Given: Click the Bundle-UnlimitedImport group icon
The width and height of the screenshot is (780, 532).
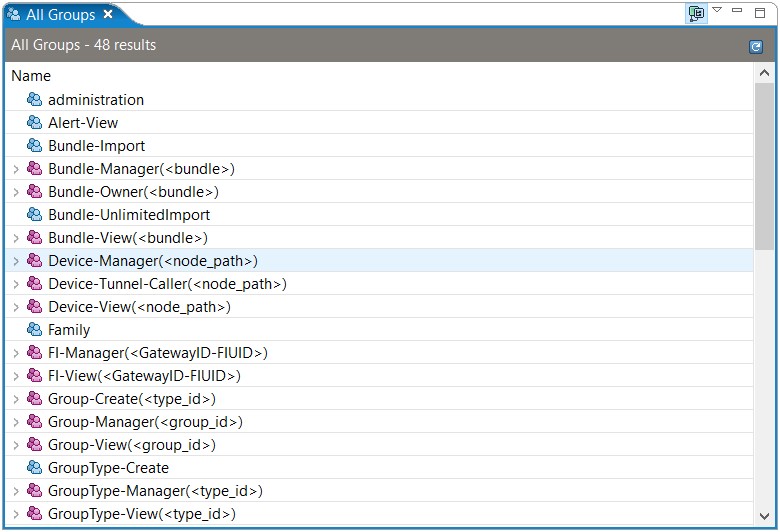Looking at the screenshot, I should click(x=34, y=214).
